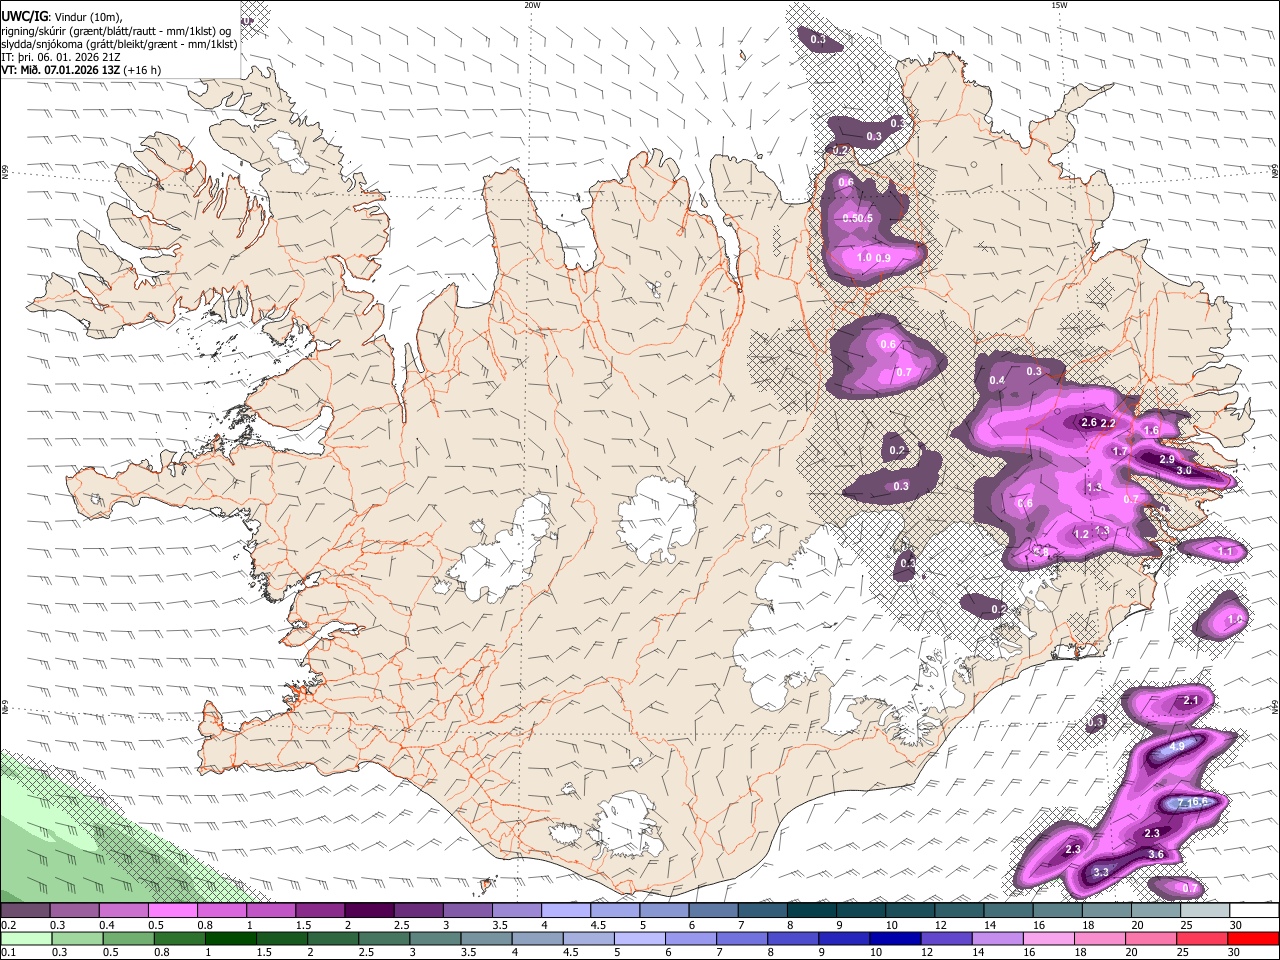Select the deep blue 10 swatch in the rain legend
This screenshot has height=960, width=1280.
[x=894, y=938]
